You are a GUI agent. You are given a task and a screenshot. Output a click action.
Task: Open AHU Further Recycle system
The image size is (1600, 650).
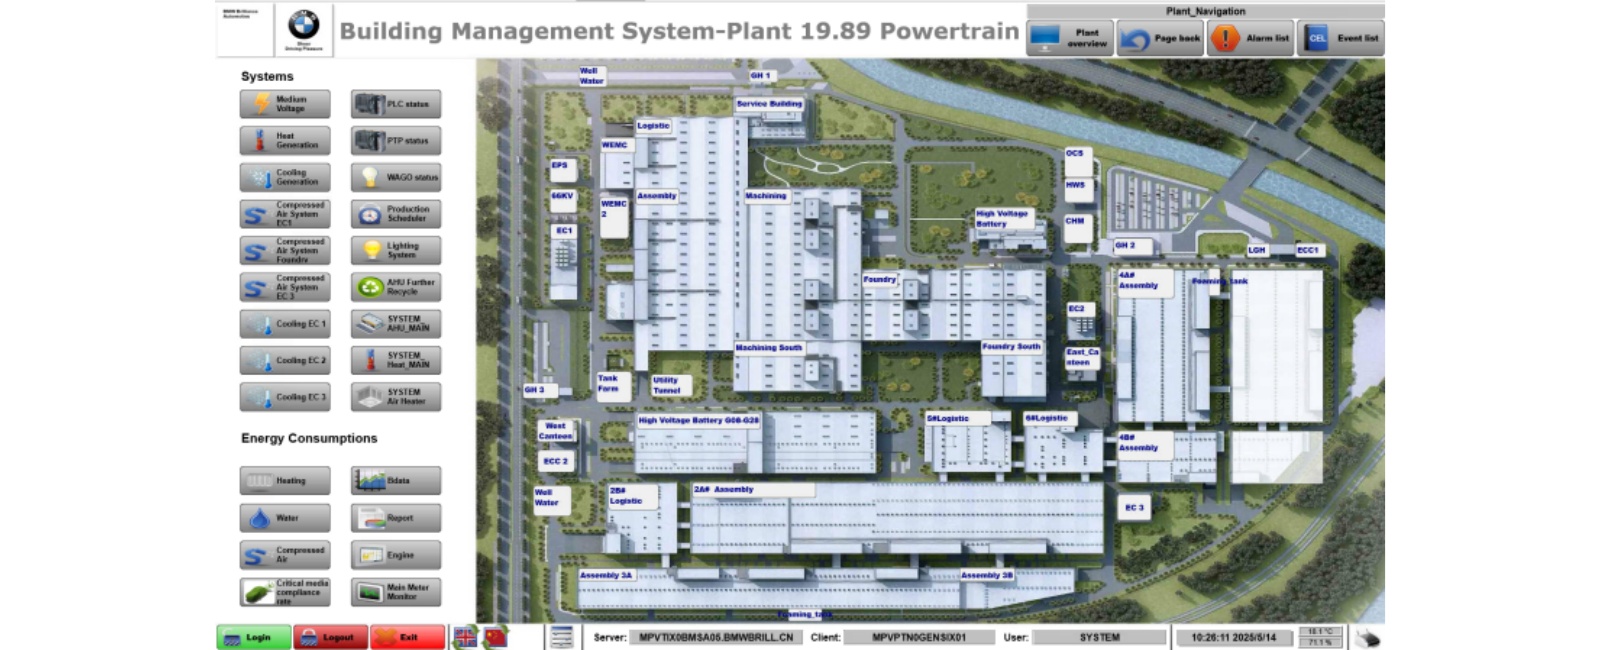click(x=396, y=288)
